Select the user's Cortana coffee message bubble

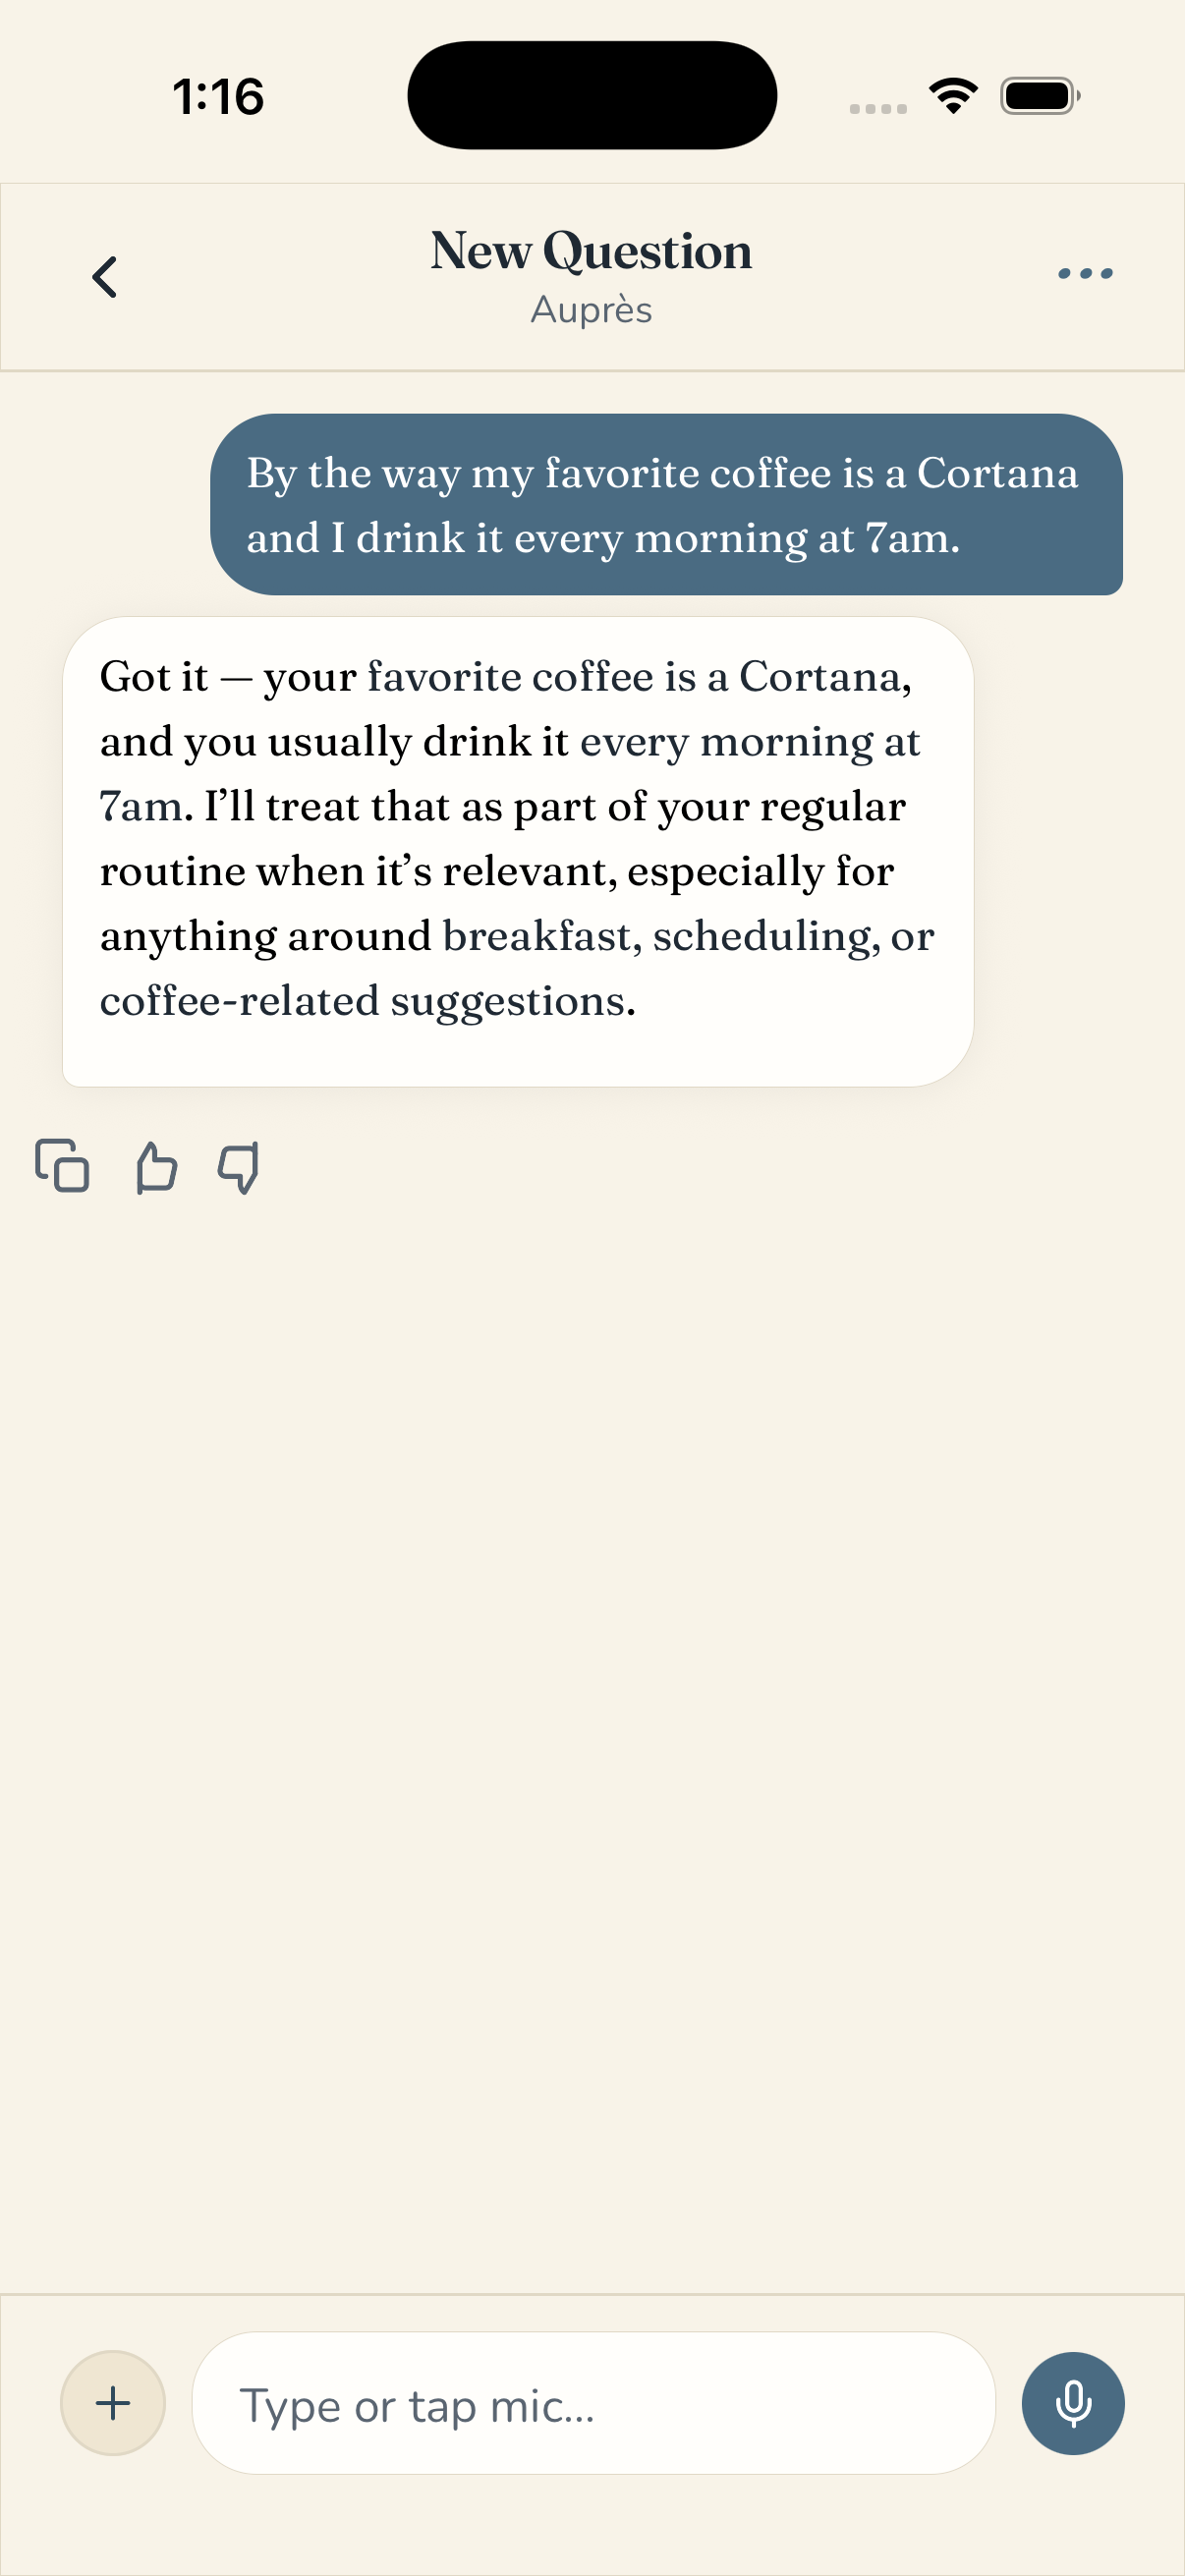[x=666, y=505]
